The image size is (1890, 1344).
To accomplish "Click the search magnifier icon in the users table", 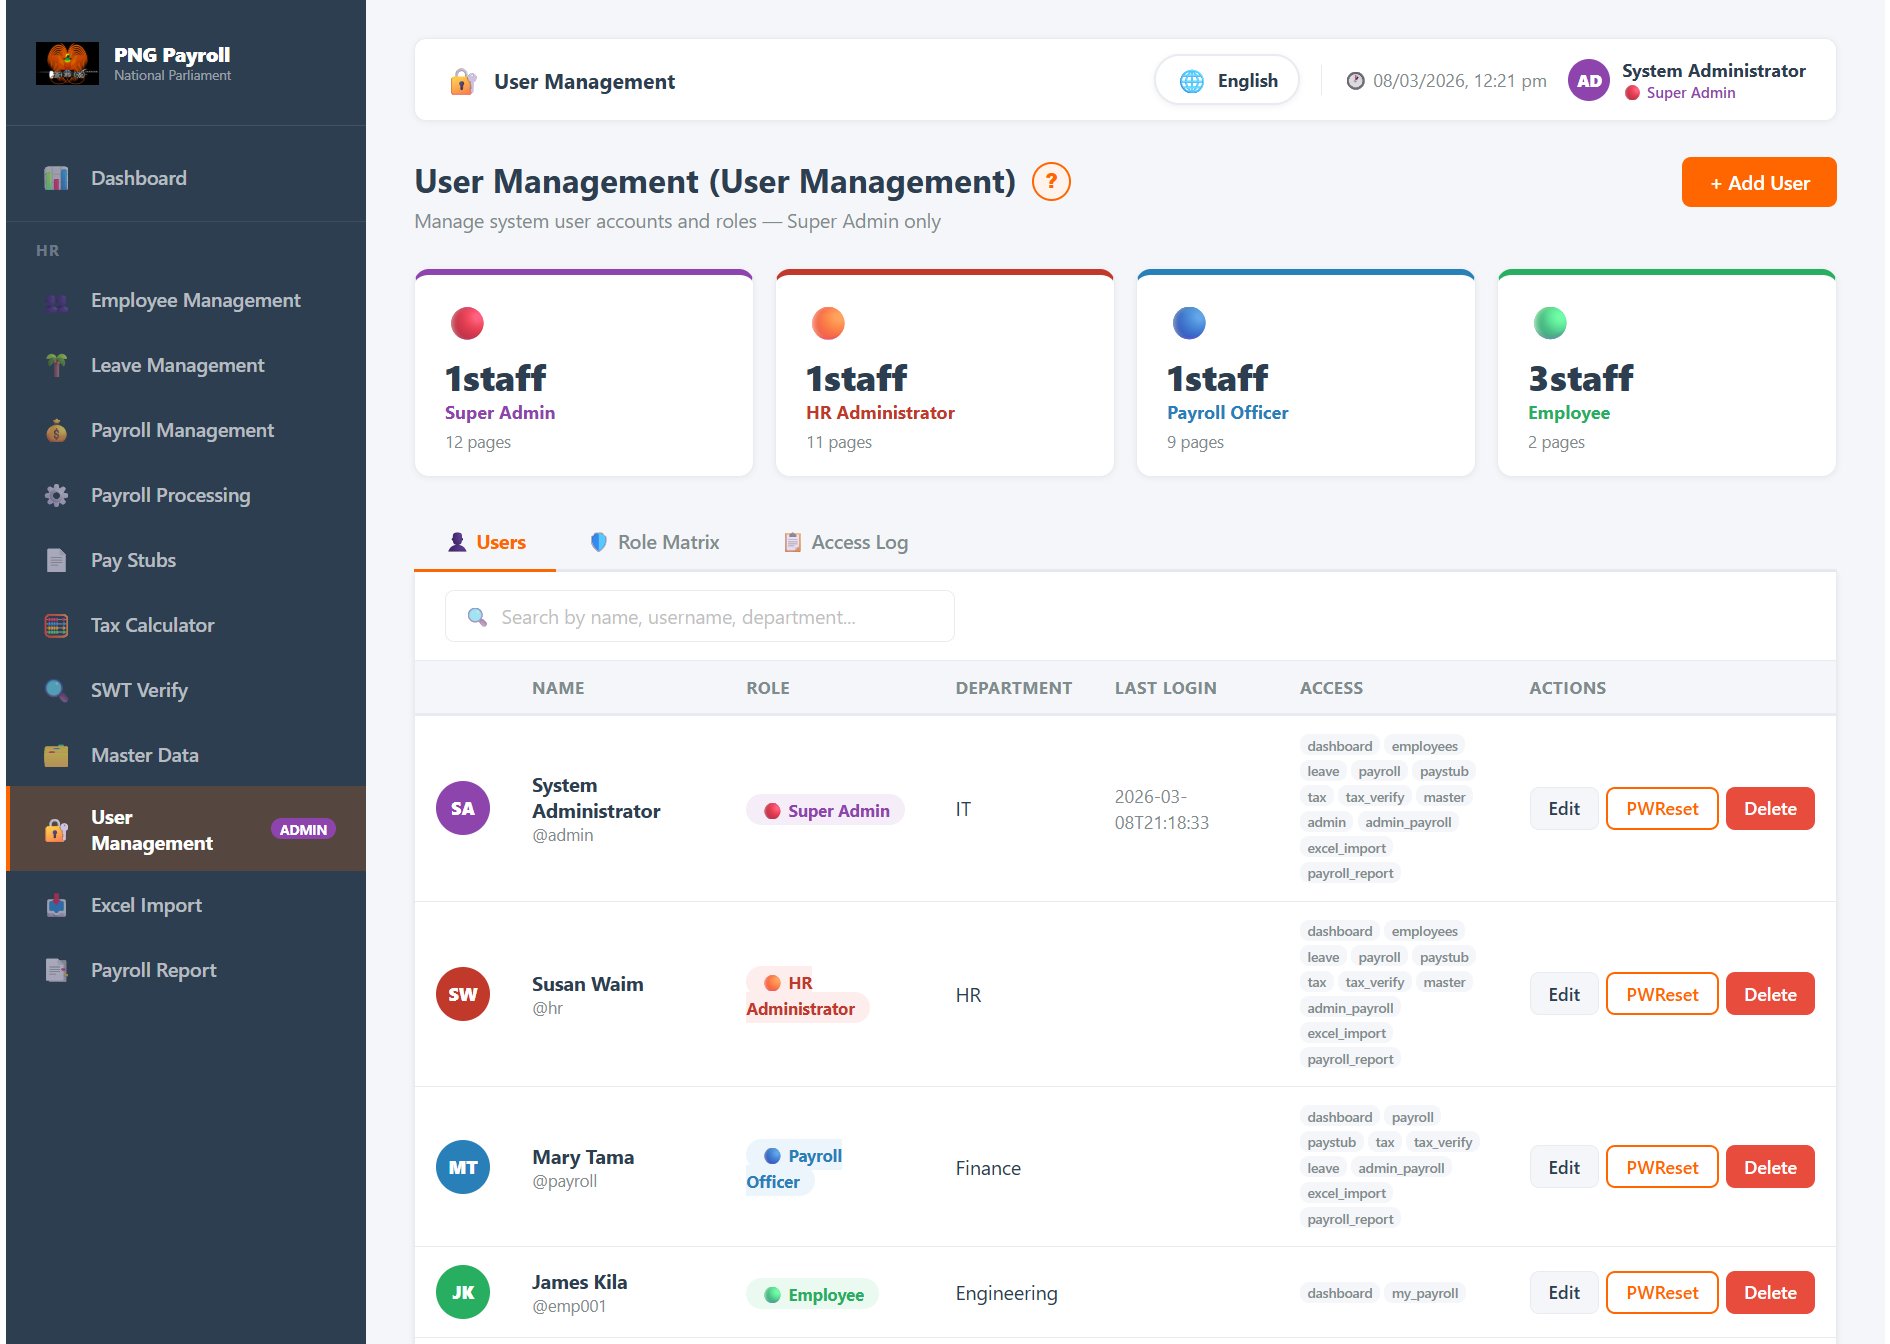I will point(478,617).
